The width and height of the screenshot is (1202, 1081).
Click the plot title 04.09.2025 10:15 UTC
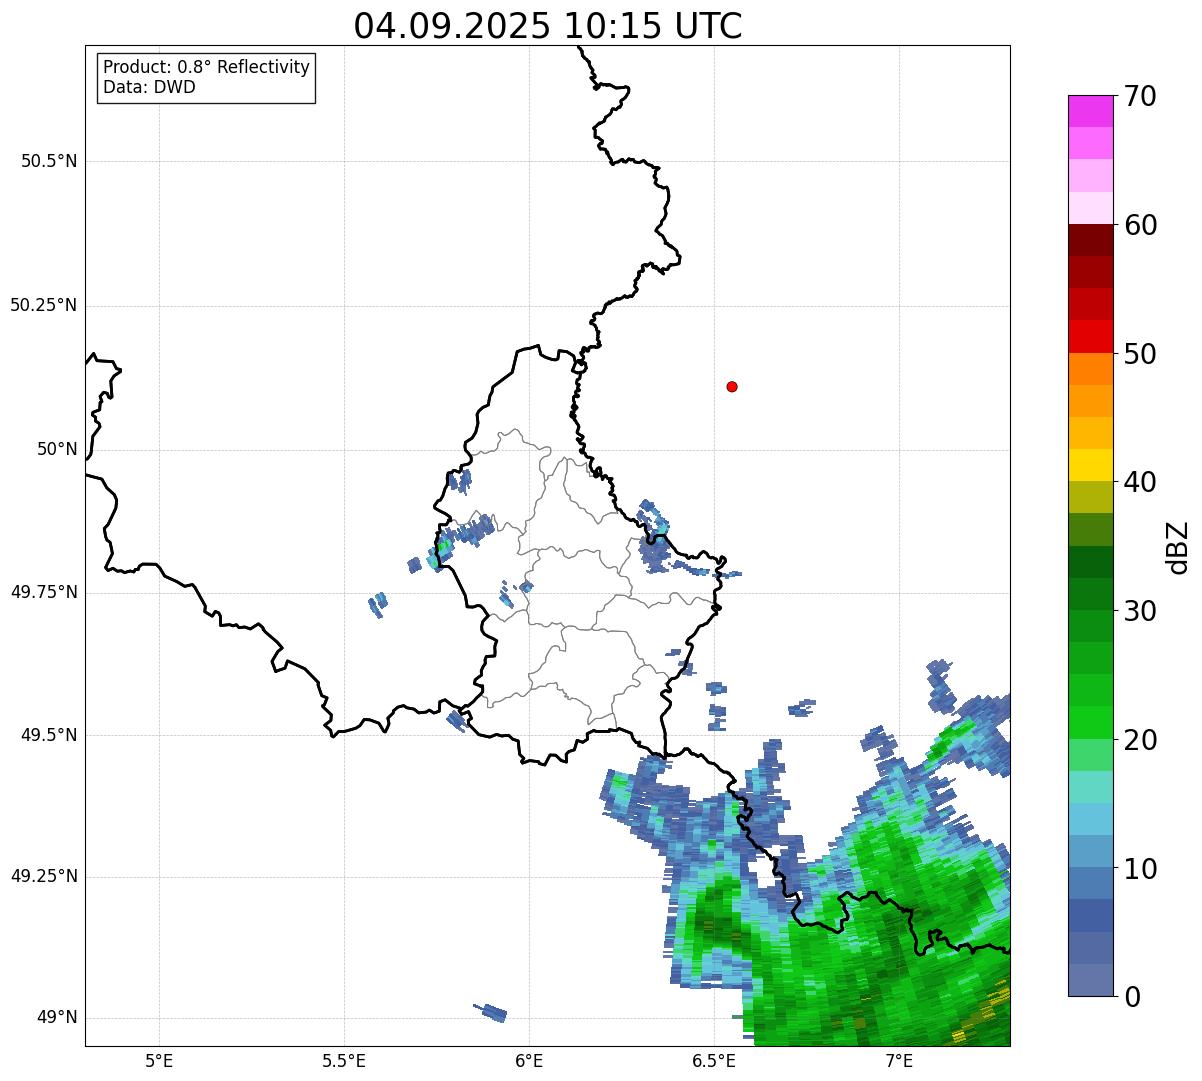point(548,26)
